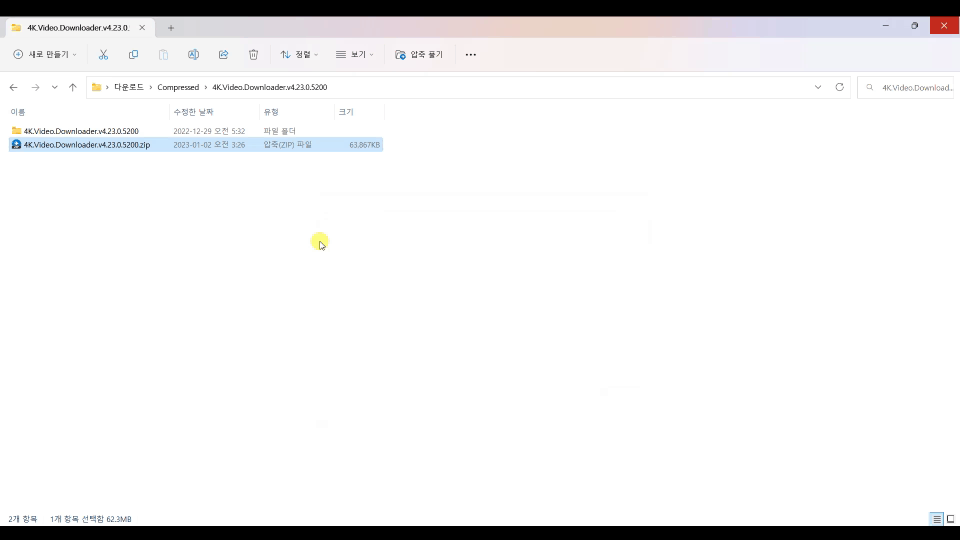Image resolution: width=960 pixels, height=540 pixels.
Task: Click the folder icon in address bar
Action: 96,87
